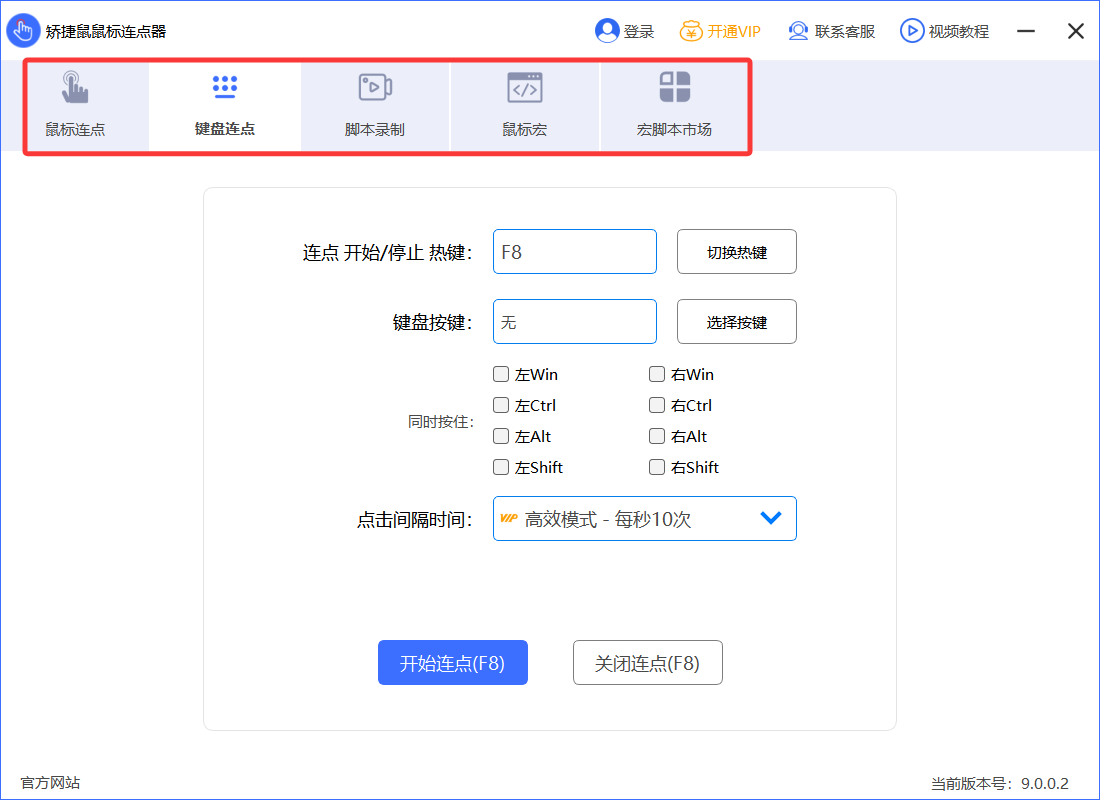Toggle the 左Shift checkbox
Viewport: 1100px width, 800px height.
pos(501,467)
